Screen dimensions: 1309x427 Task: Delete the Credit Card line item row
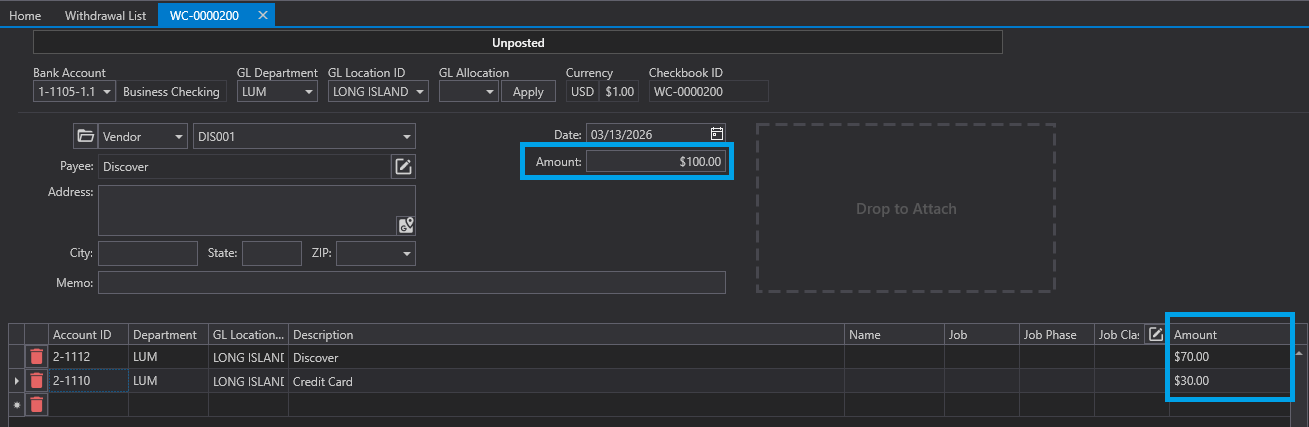click(x=37, y=381)
